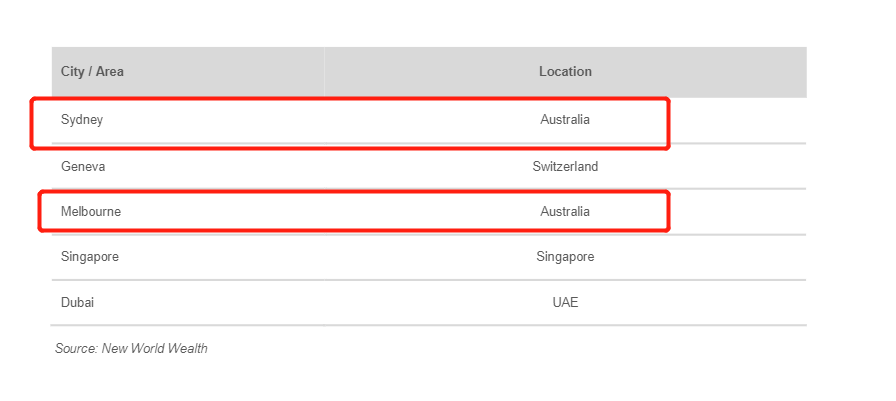The image size is (896, 401).
Task: Click left edge of Sydney row's red highlight
Action: (32, 123)
